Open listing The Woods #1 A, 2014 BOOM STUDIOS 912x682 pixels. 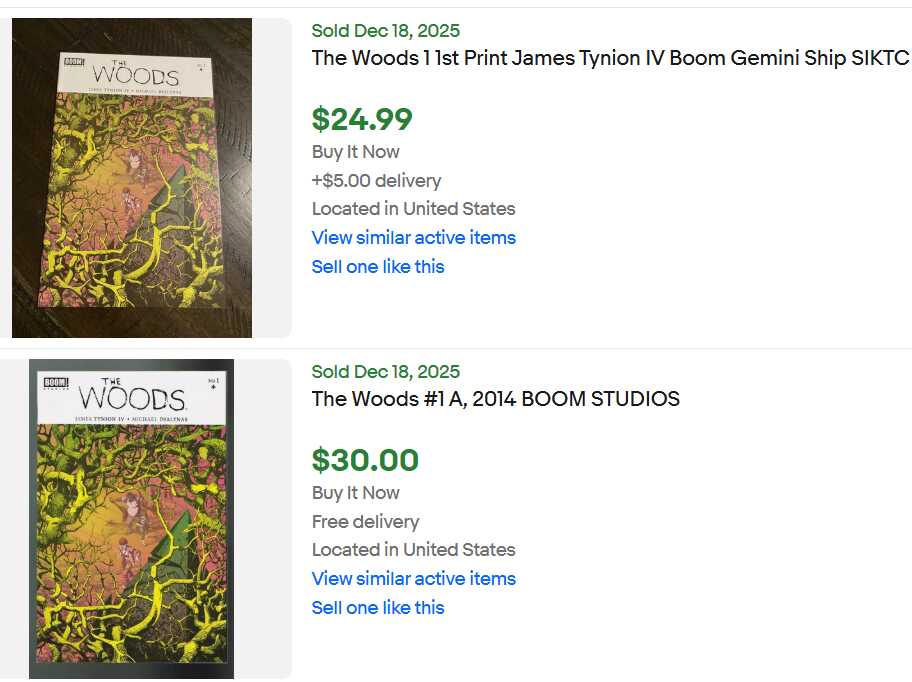click(495, 399)
